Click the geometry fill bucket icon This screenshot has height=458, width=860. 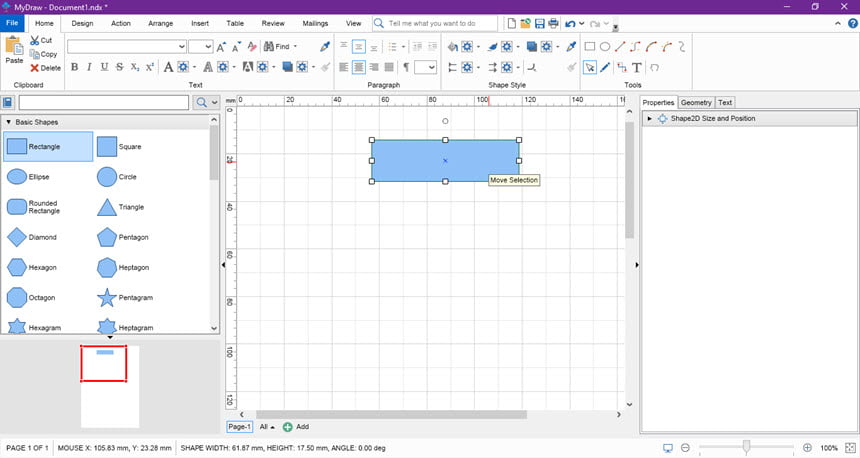pyautogui.click(x=453, y=47)
